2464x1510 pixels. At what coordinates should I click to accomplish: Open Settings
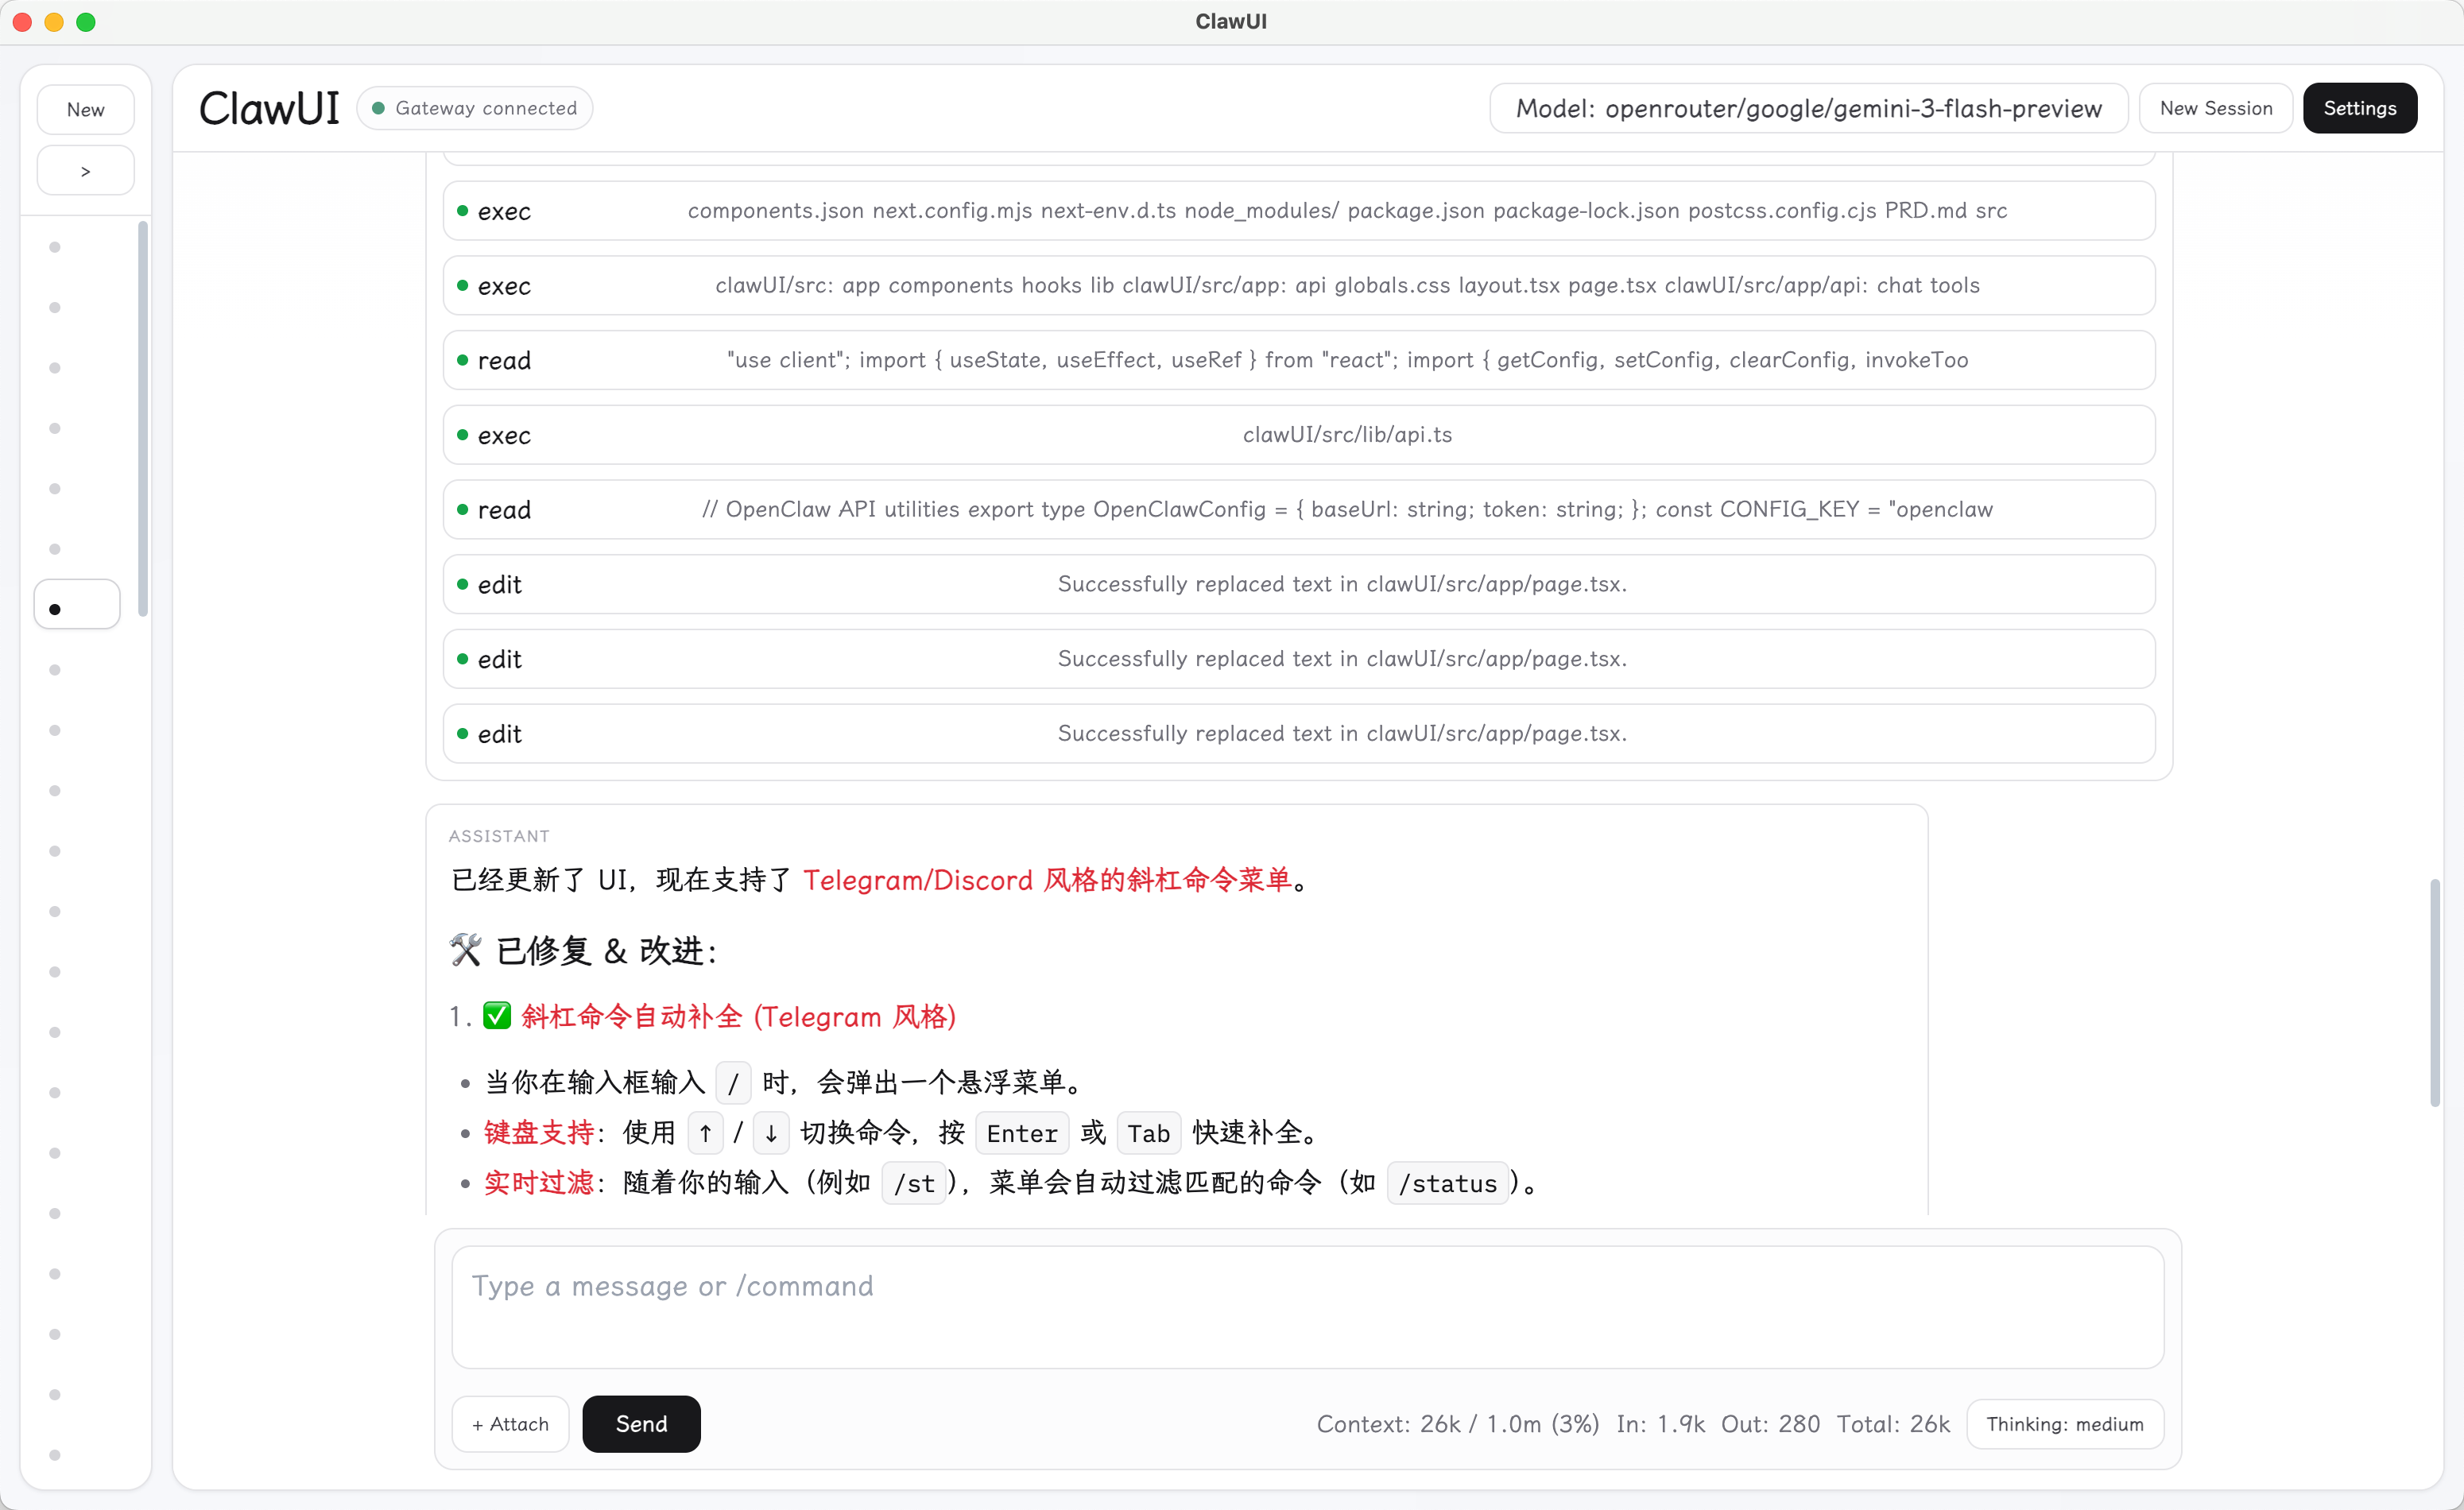2360,108
